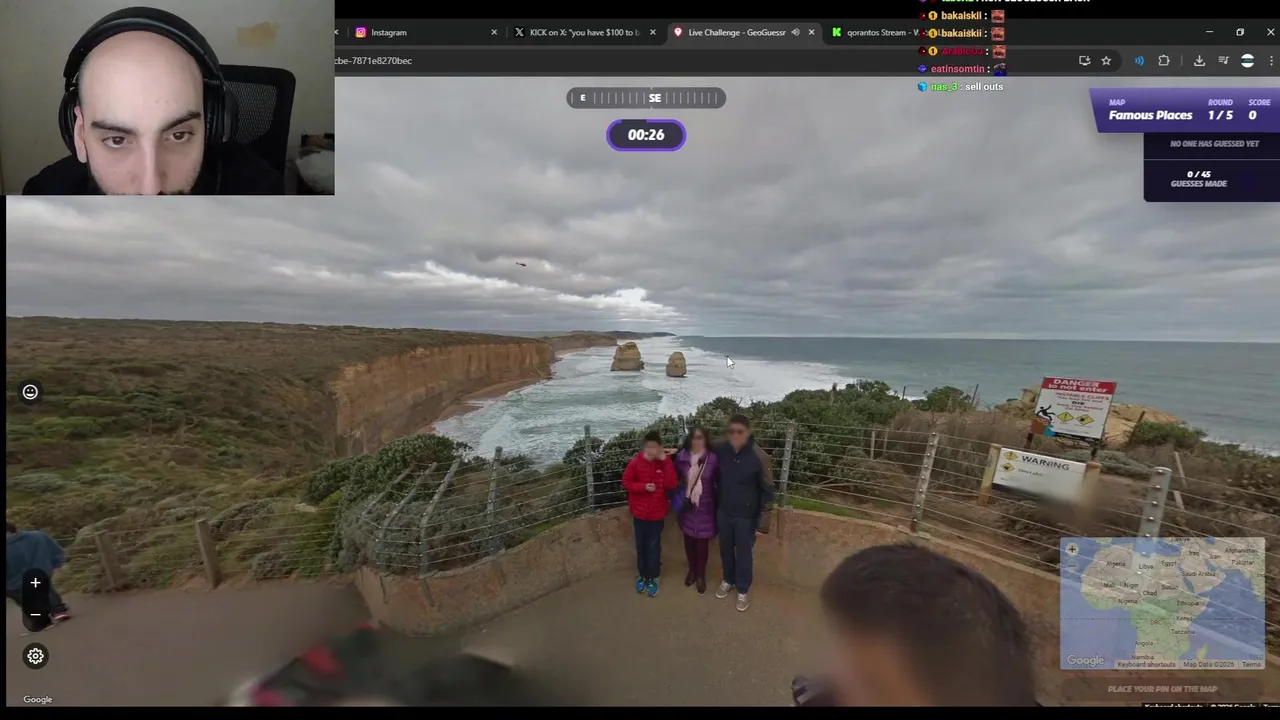The image size is (1280, 720).
Task: Open the browser downloads icon
Action: (x=1199, y=61)
